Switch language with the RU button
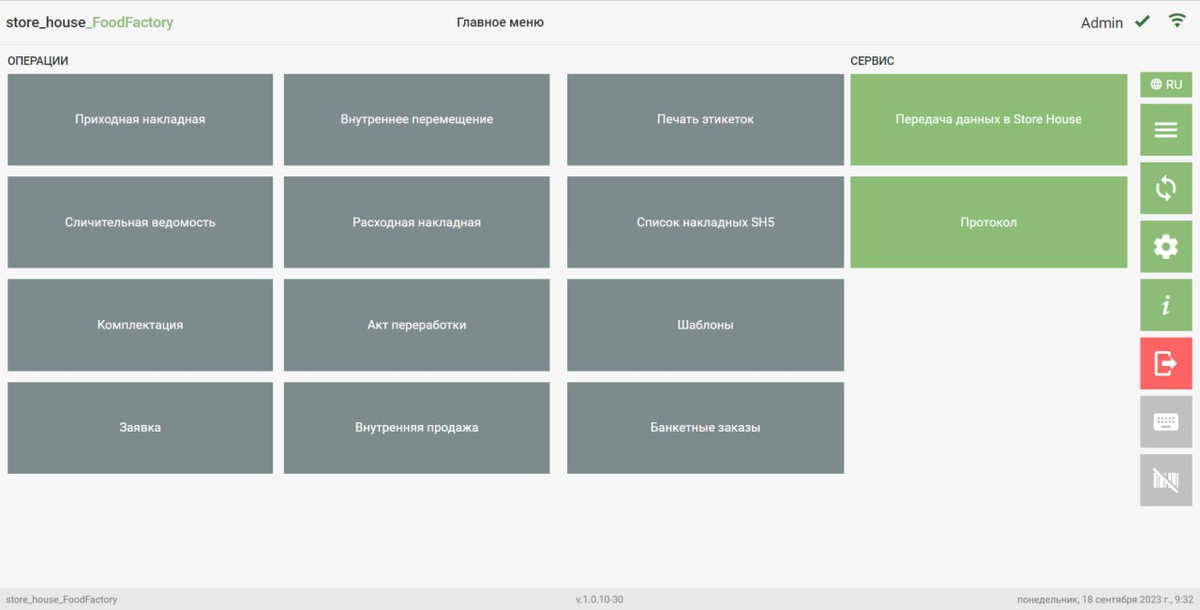The image size is (1200, 610). pos(1166,85)
